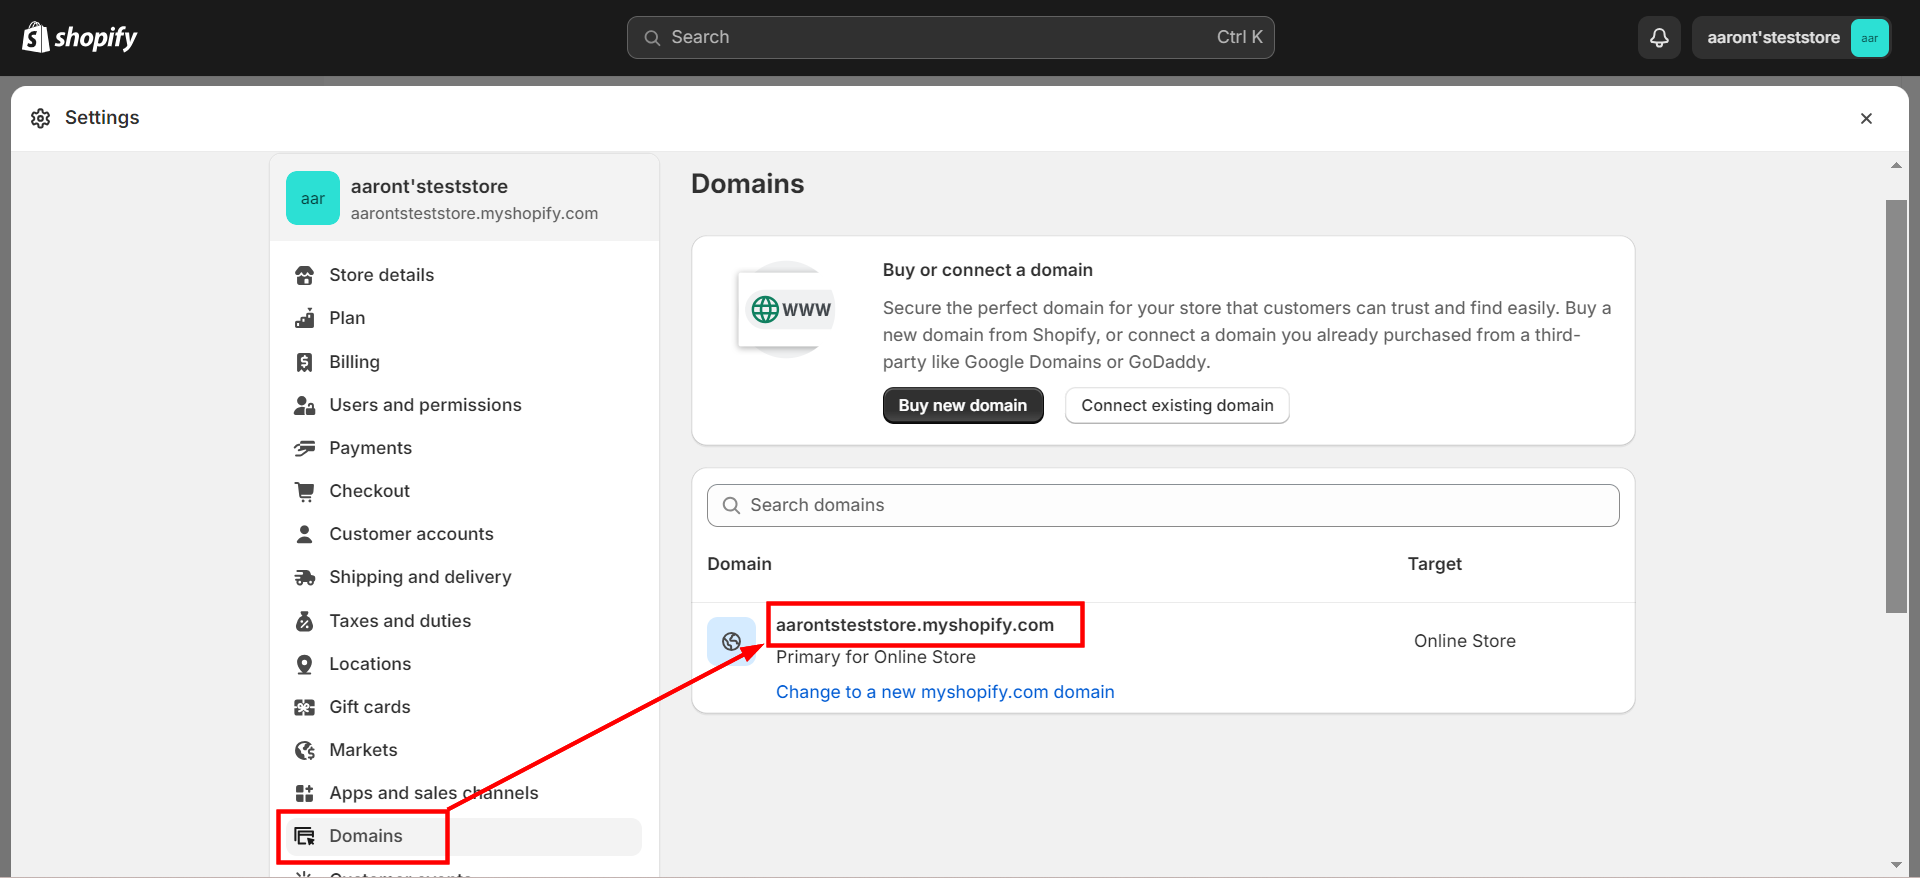The width and height of the screenshot is (1920, 878).
Task: Click the Online Store target cell
Action: [1465, 641]
